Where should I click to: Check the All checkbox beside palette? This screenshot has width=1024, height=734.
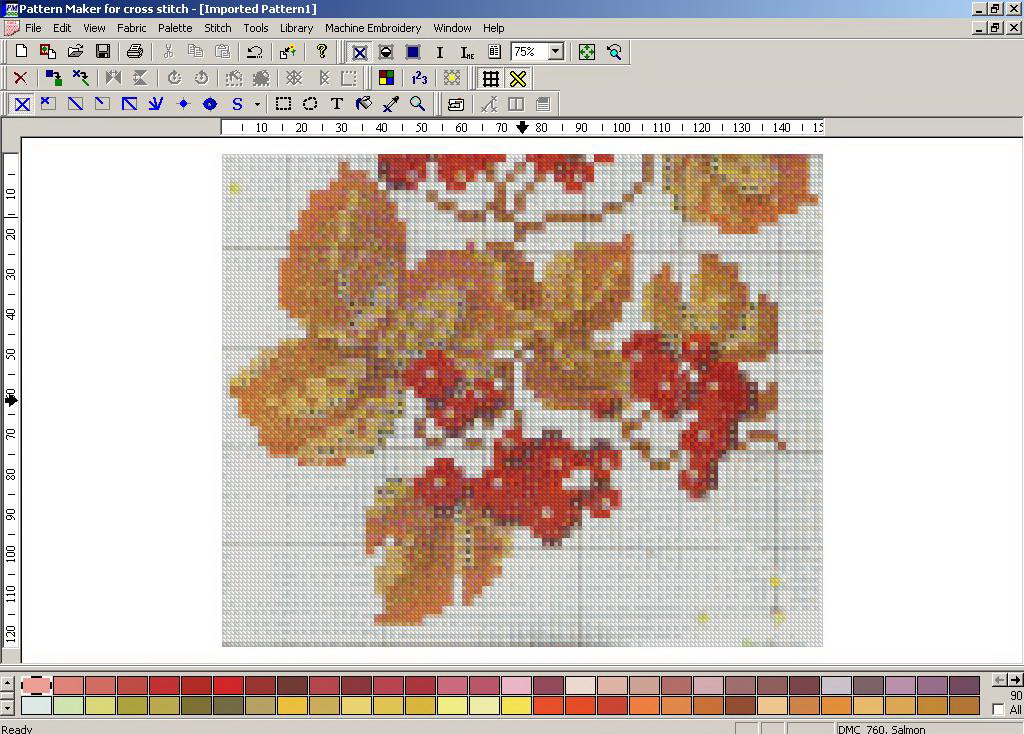998,710
